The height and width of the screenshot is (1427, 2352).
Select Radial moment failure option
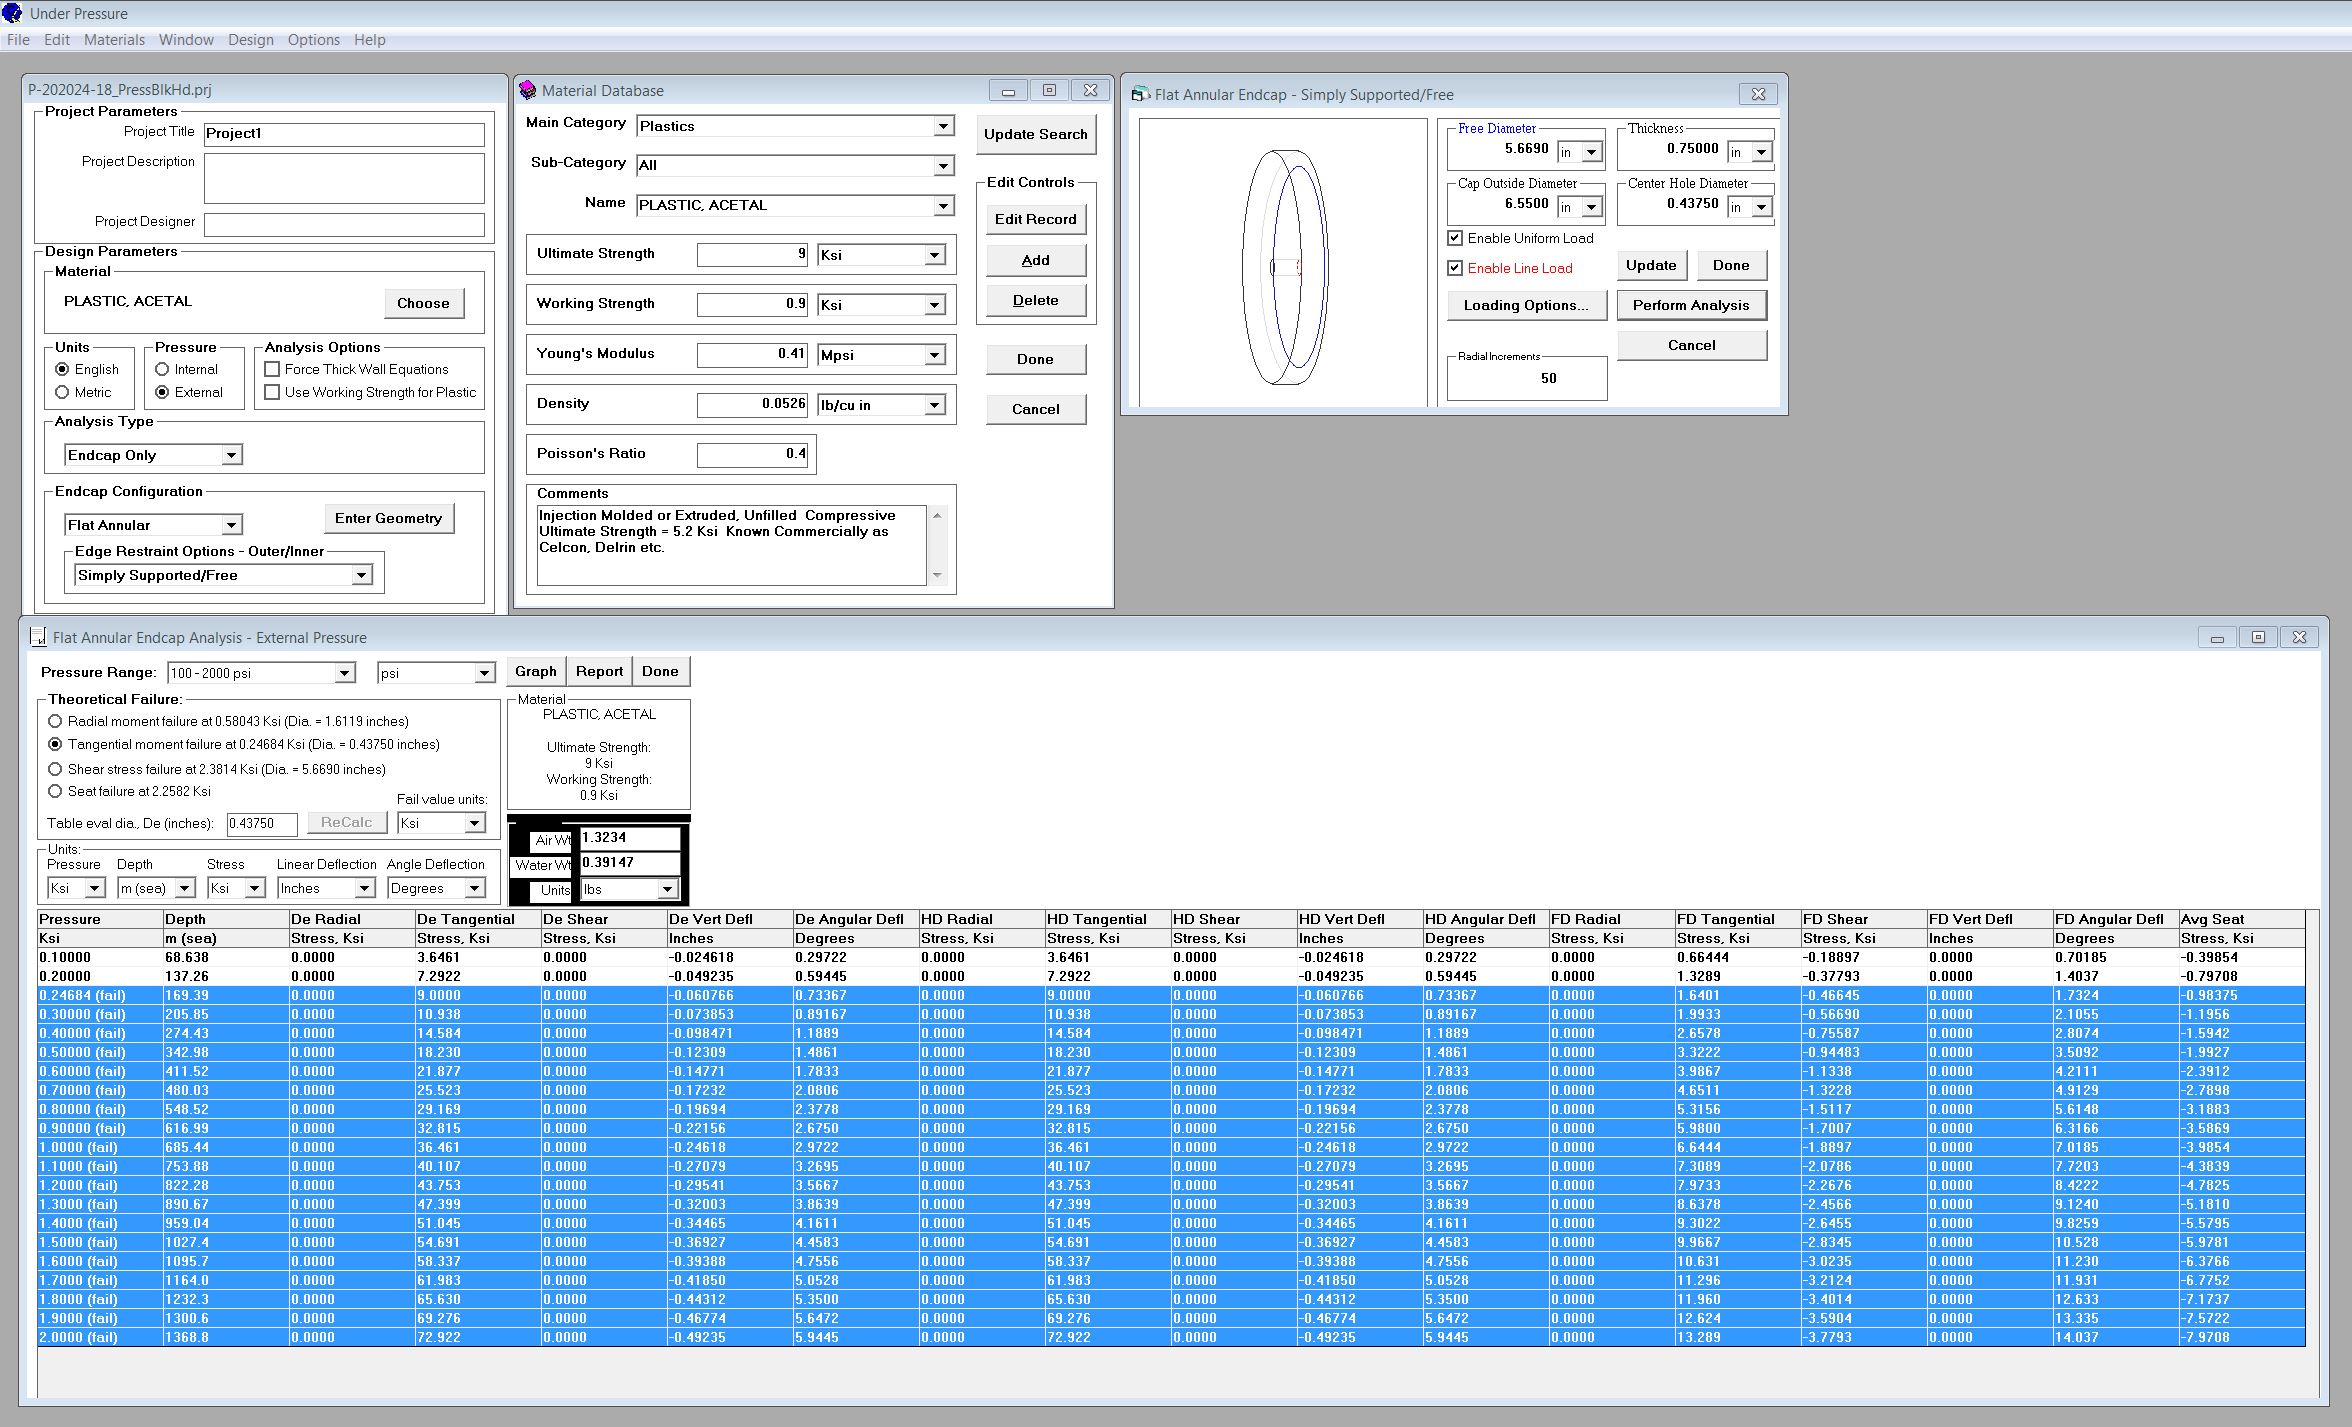(55, 721)
